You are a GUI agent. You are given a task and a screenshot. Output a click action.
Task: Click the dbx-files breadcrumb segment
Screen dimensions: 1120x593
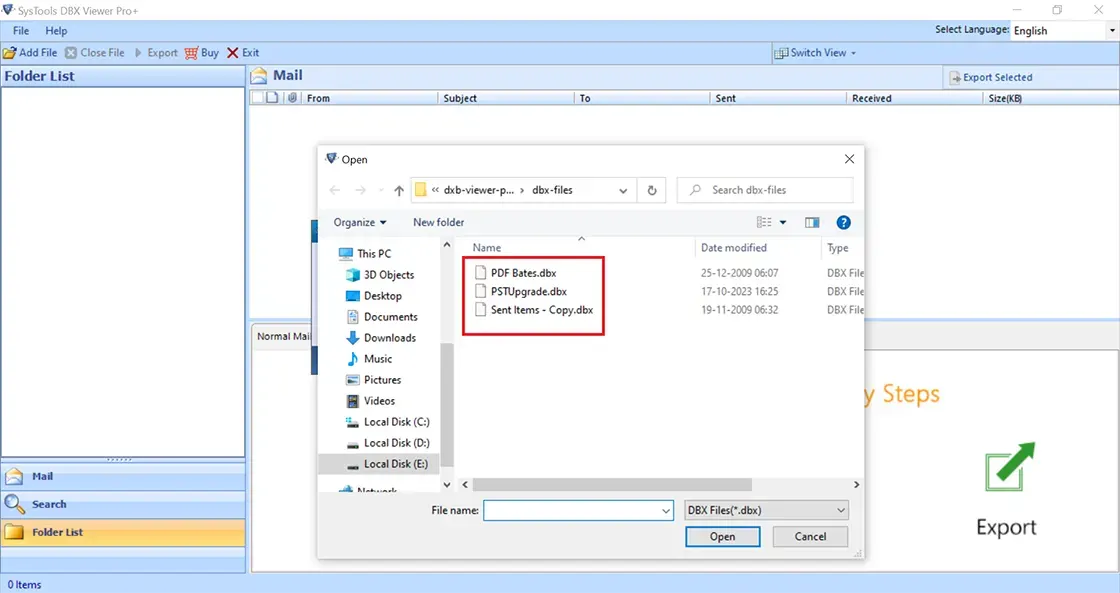pyautogui.click(x=552, y=190)
